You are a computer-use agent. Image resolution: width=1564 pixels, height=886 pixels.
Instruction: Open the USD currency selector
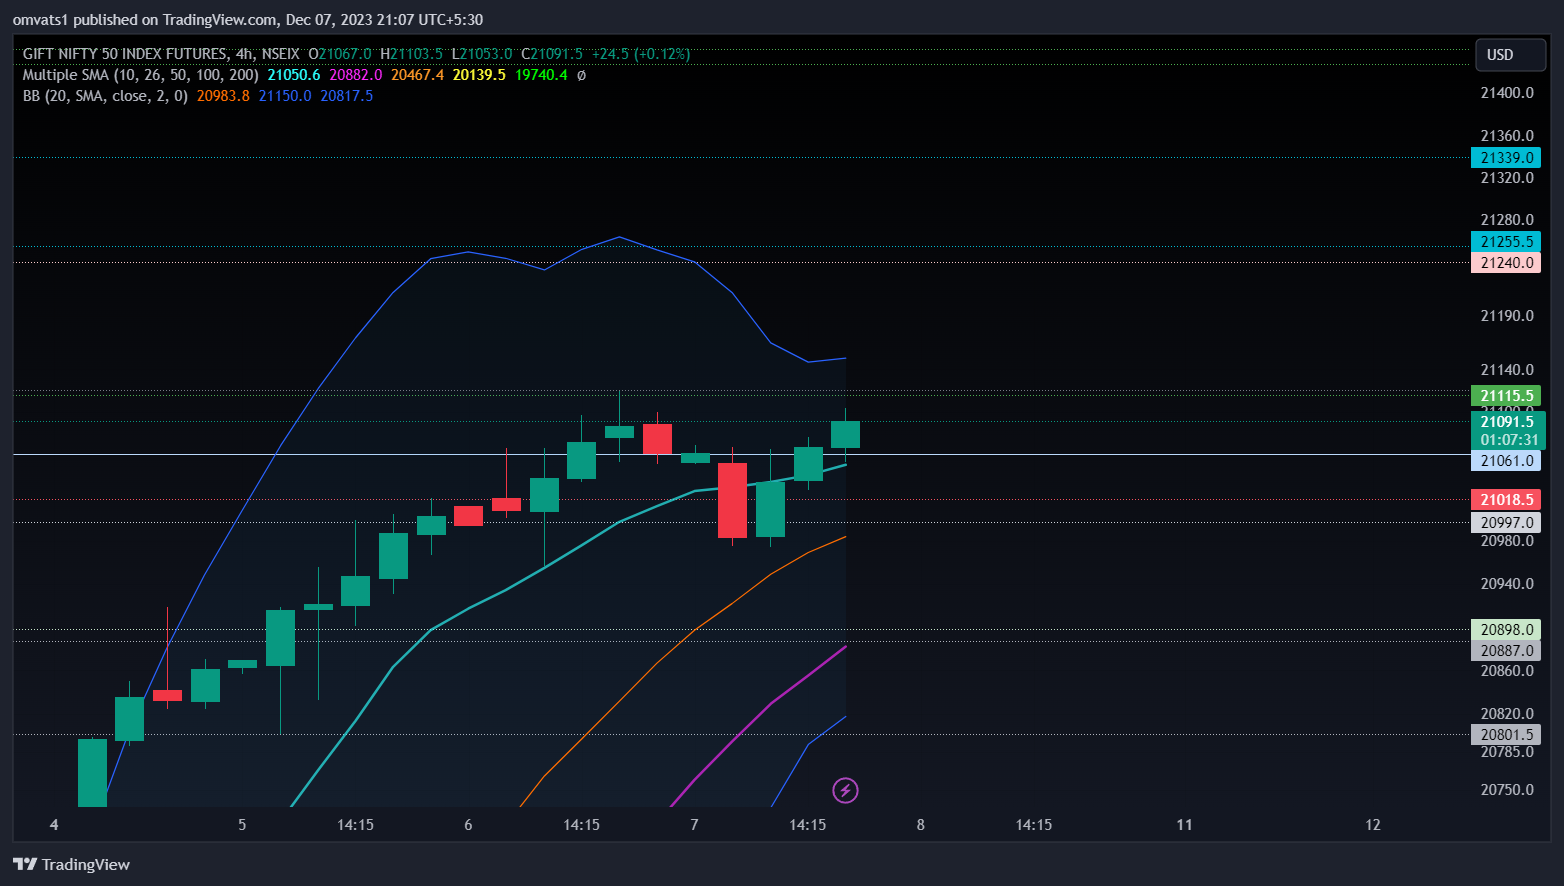click(1510, 55)
